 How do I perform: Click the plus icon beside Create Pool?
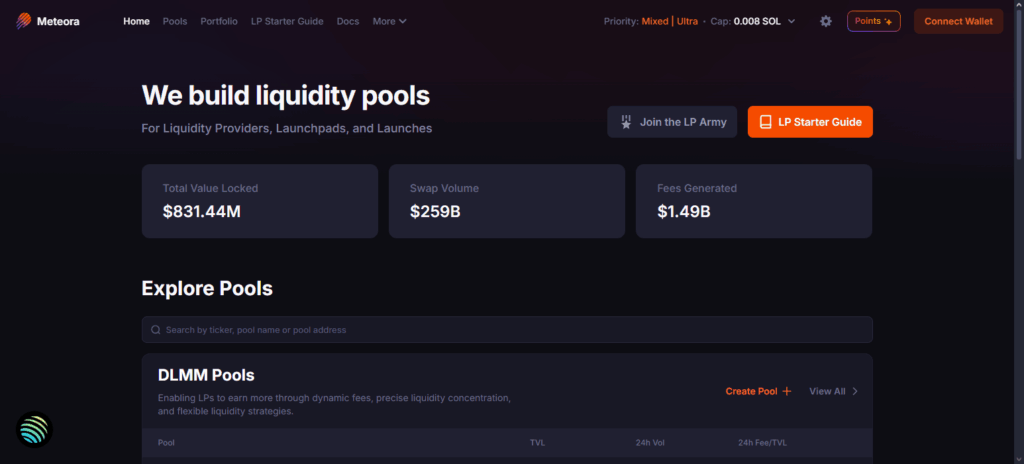787,391
